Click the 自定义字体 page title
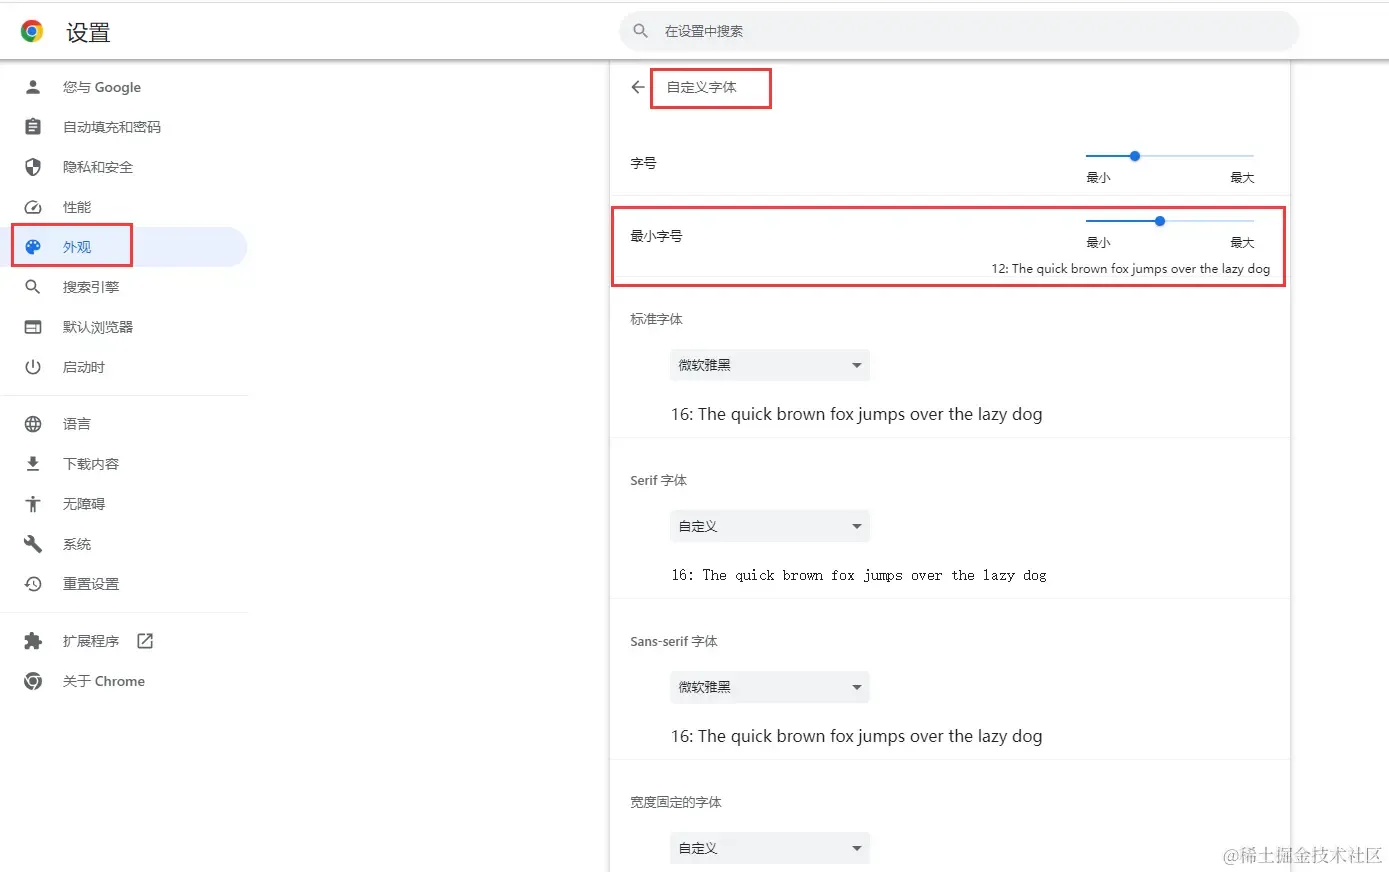 pos(702,87)
